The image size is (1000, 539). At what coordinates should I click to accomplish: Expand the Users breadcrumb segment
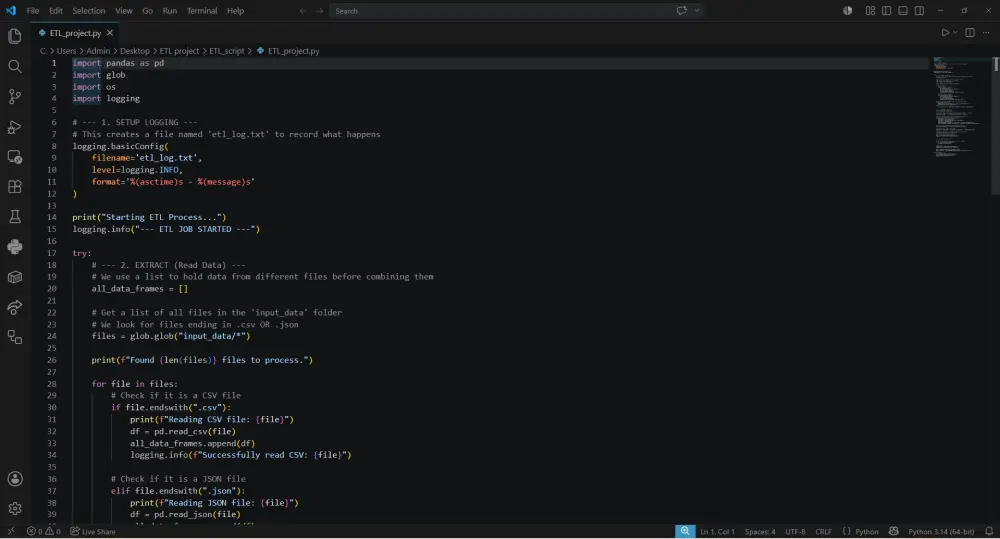(66, 50)
